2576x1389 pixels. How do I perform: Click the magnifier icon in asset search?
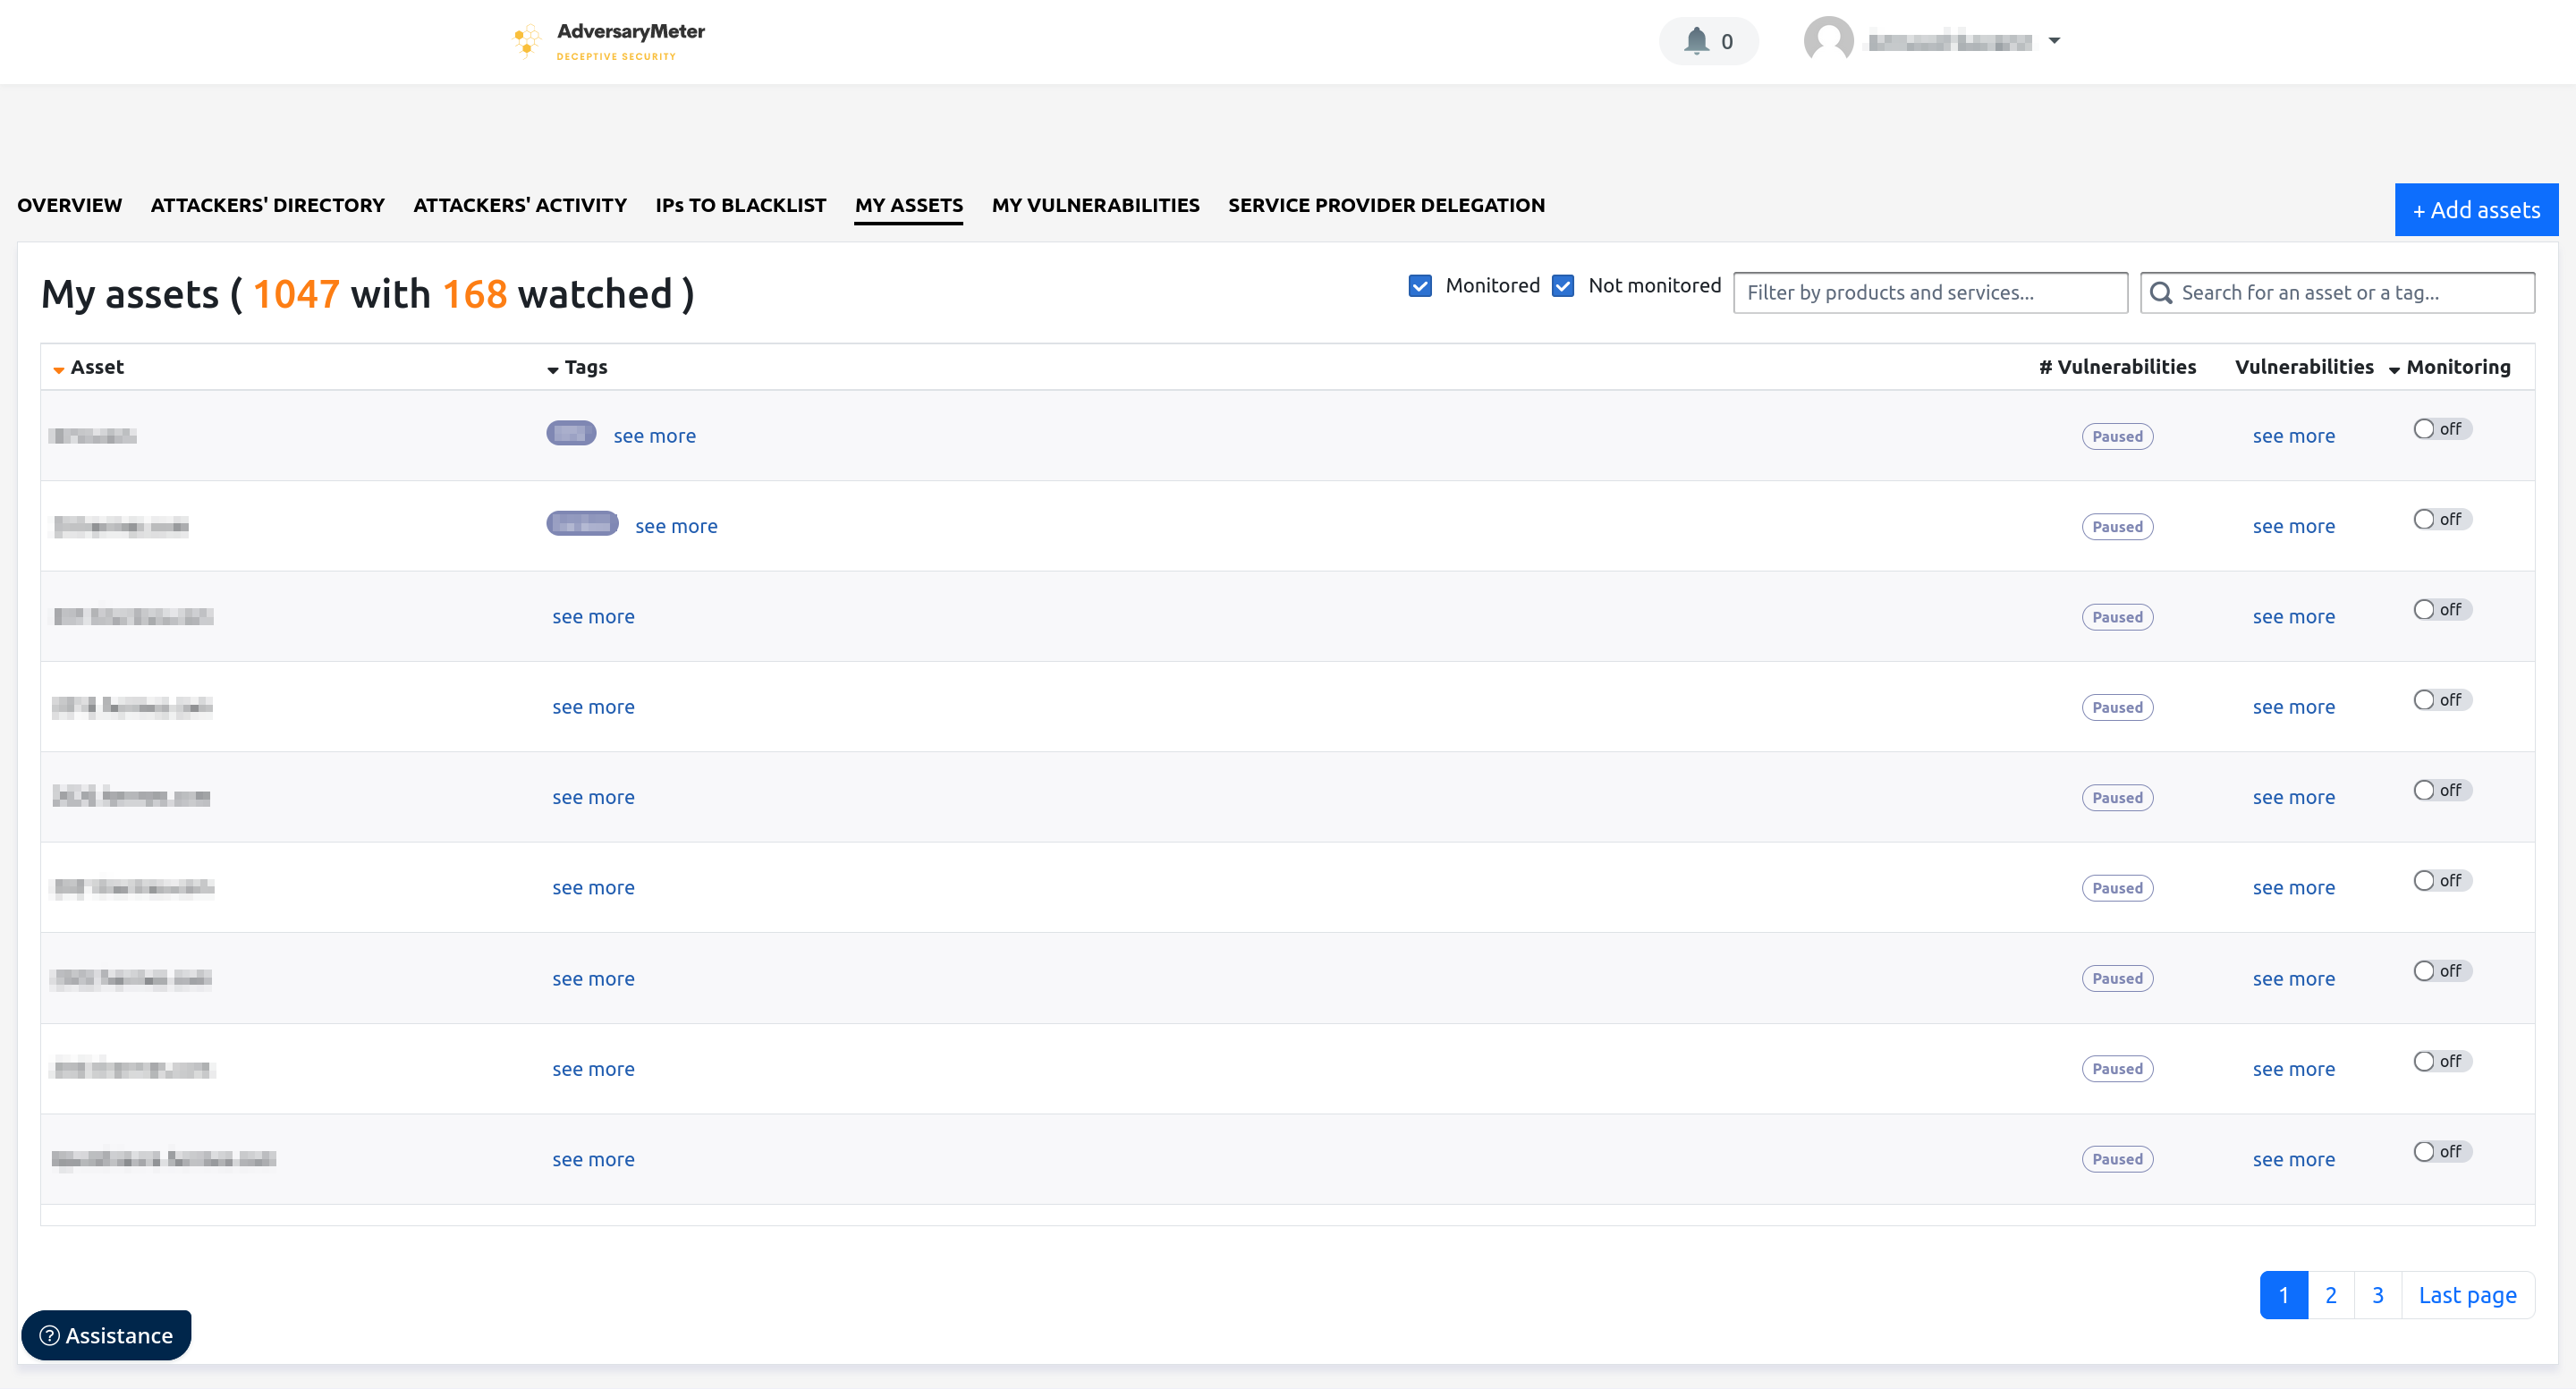point(2160,293)
